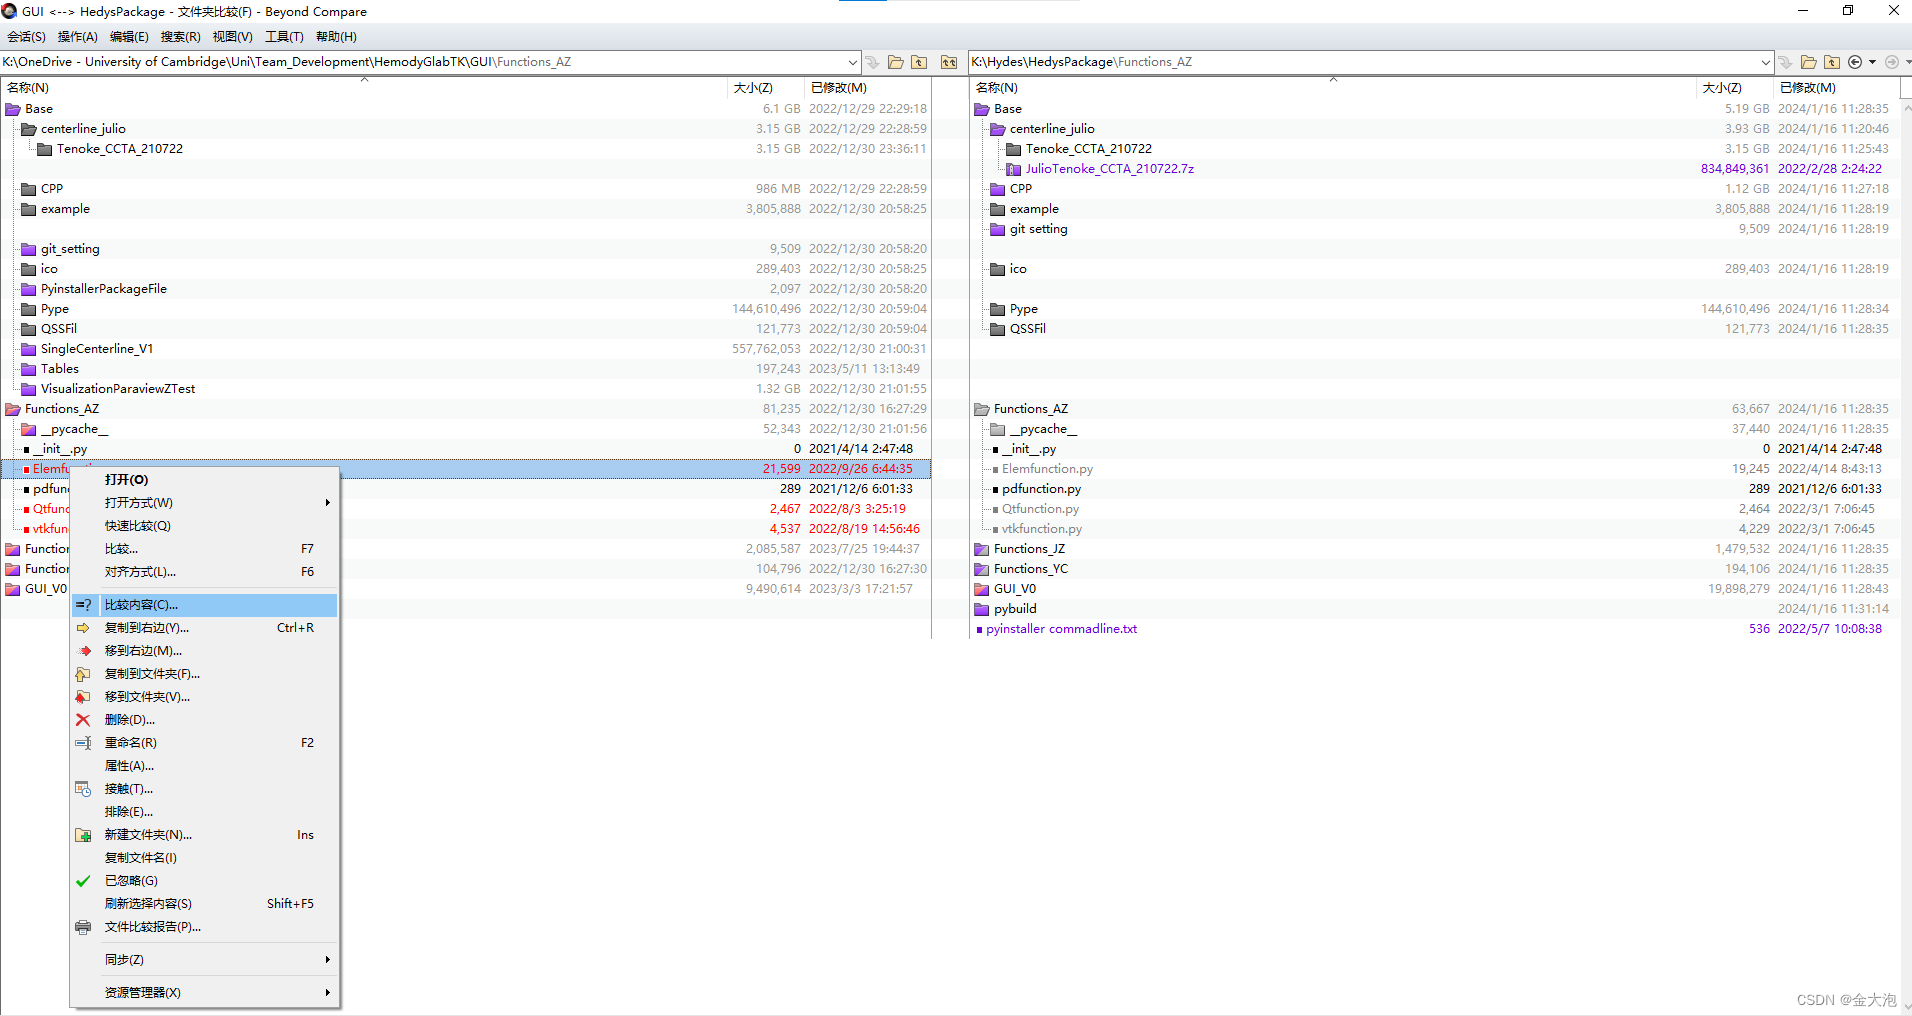
Task: Collapse the right Functions_AZ folder
Action: coord(982,409)
